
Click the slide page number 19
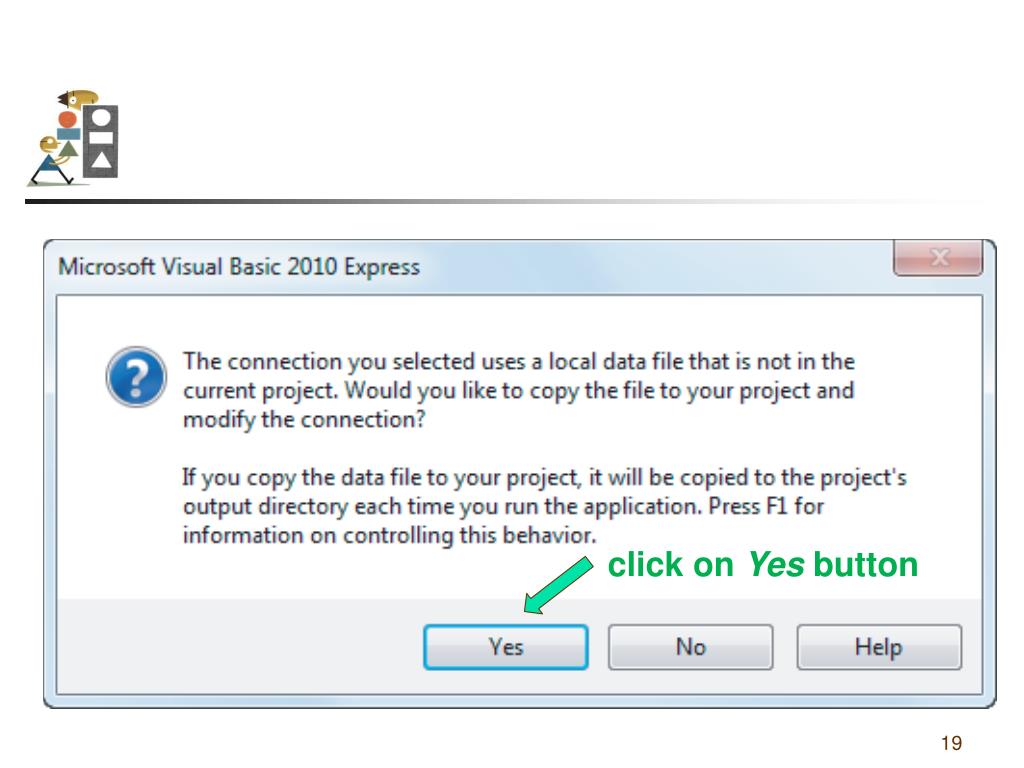pos(952,743)
